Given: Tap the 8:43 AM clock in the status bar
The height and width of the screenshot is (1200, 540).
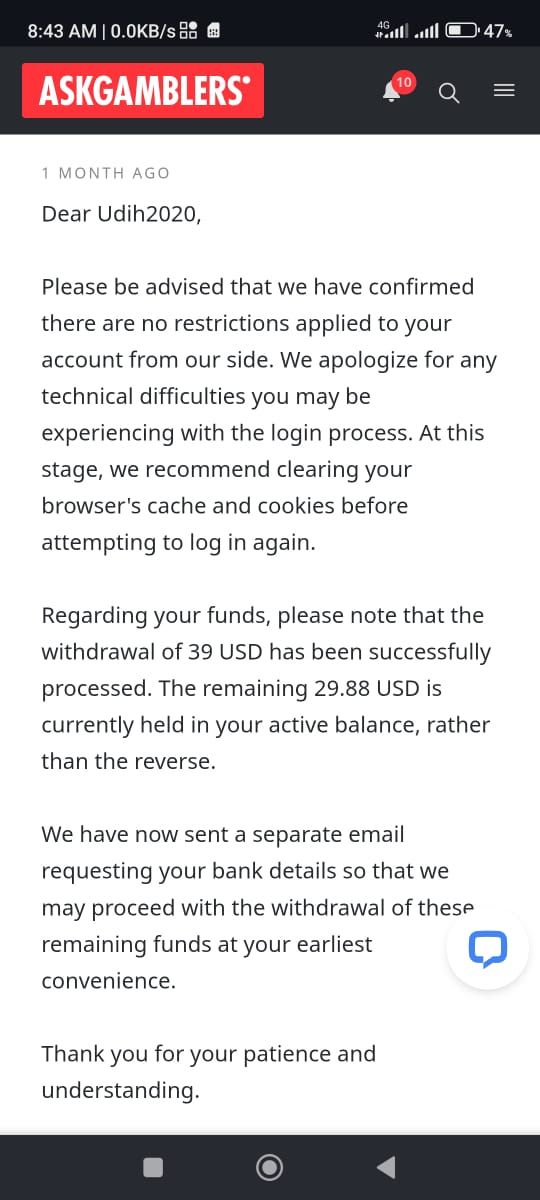Looking at the screenshot, I should point(61,31).
